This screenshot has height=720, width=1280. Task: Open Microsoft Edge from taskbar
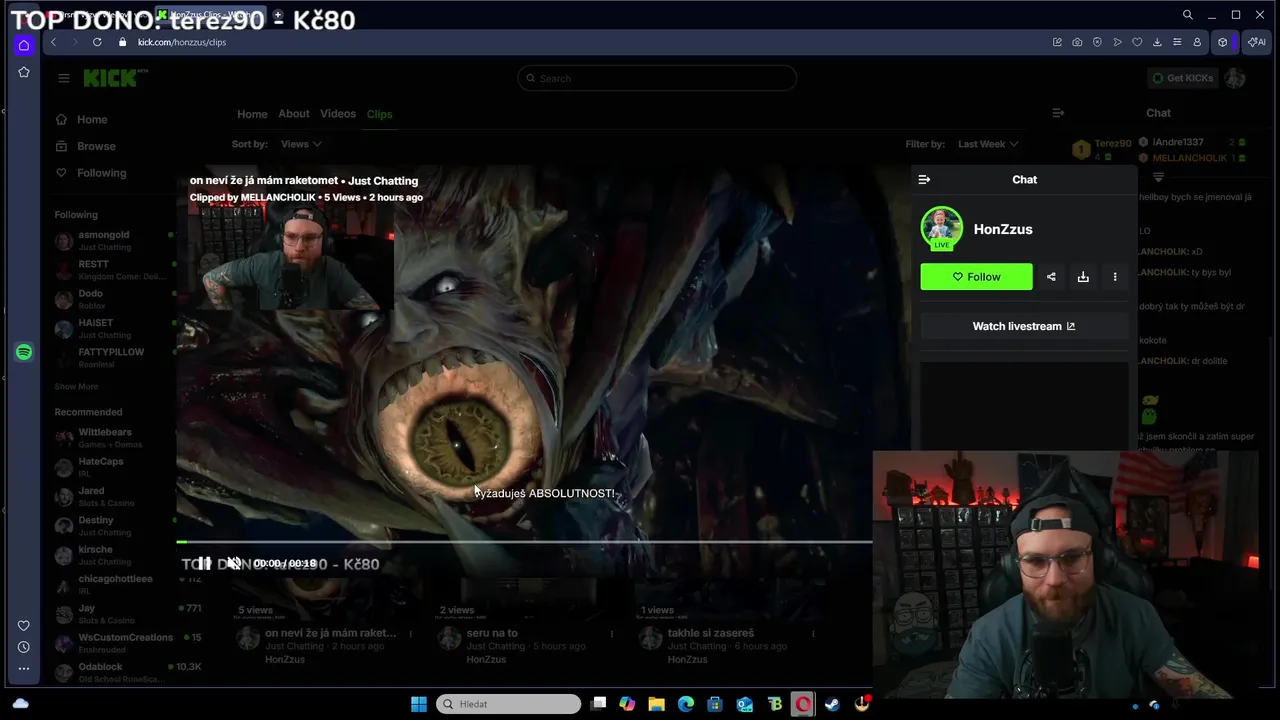686,704
